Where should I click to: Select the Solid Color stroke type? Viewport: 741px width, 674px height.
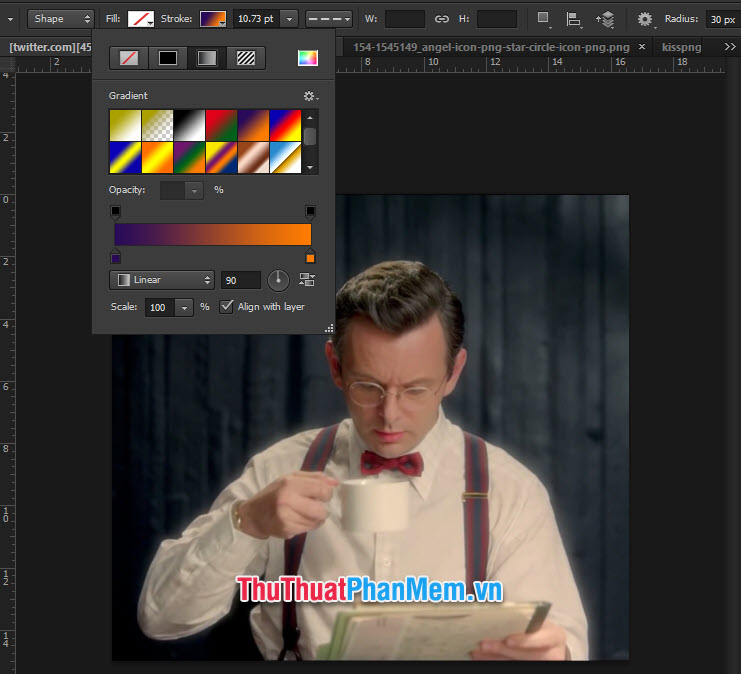(x=168, y=58)
